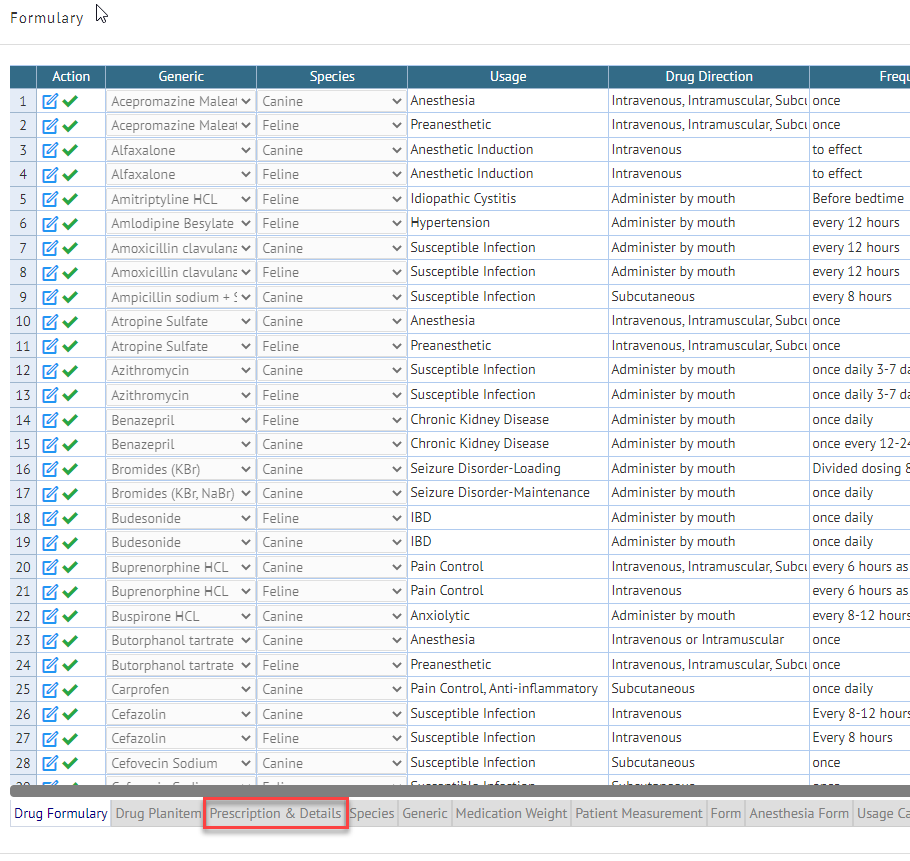The image size is (910, 861).
Task: Open the Species dropdown in row 2
Action: tap(331, 125)
